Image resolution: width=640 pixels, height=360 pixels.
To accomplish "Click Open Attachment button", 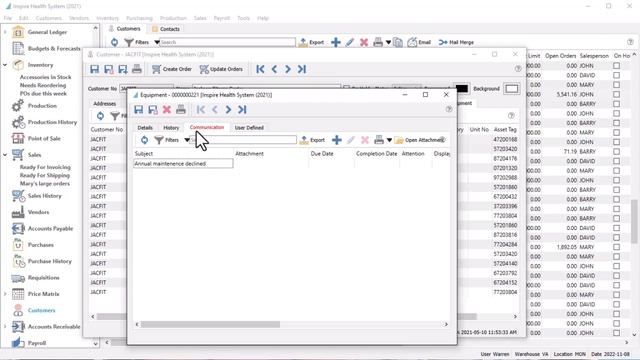I will pos(420,140).
